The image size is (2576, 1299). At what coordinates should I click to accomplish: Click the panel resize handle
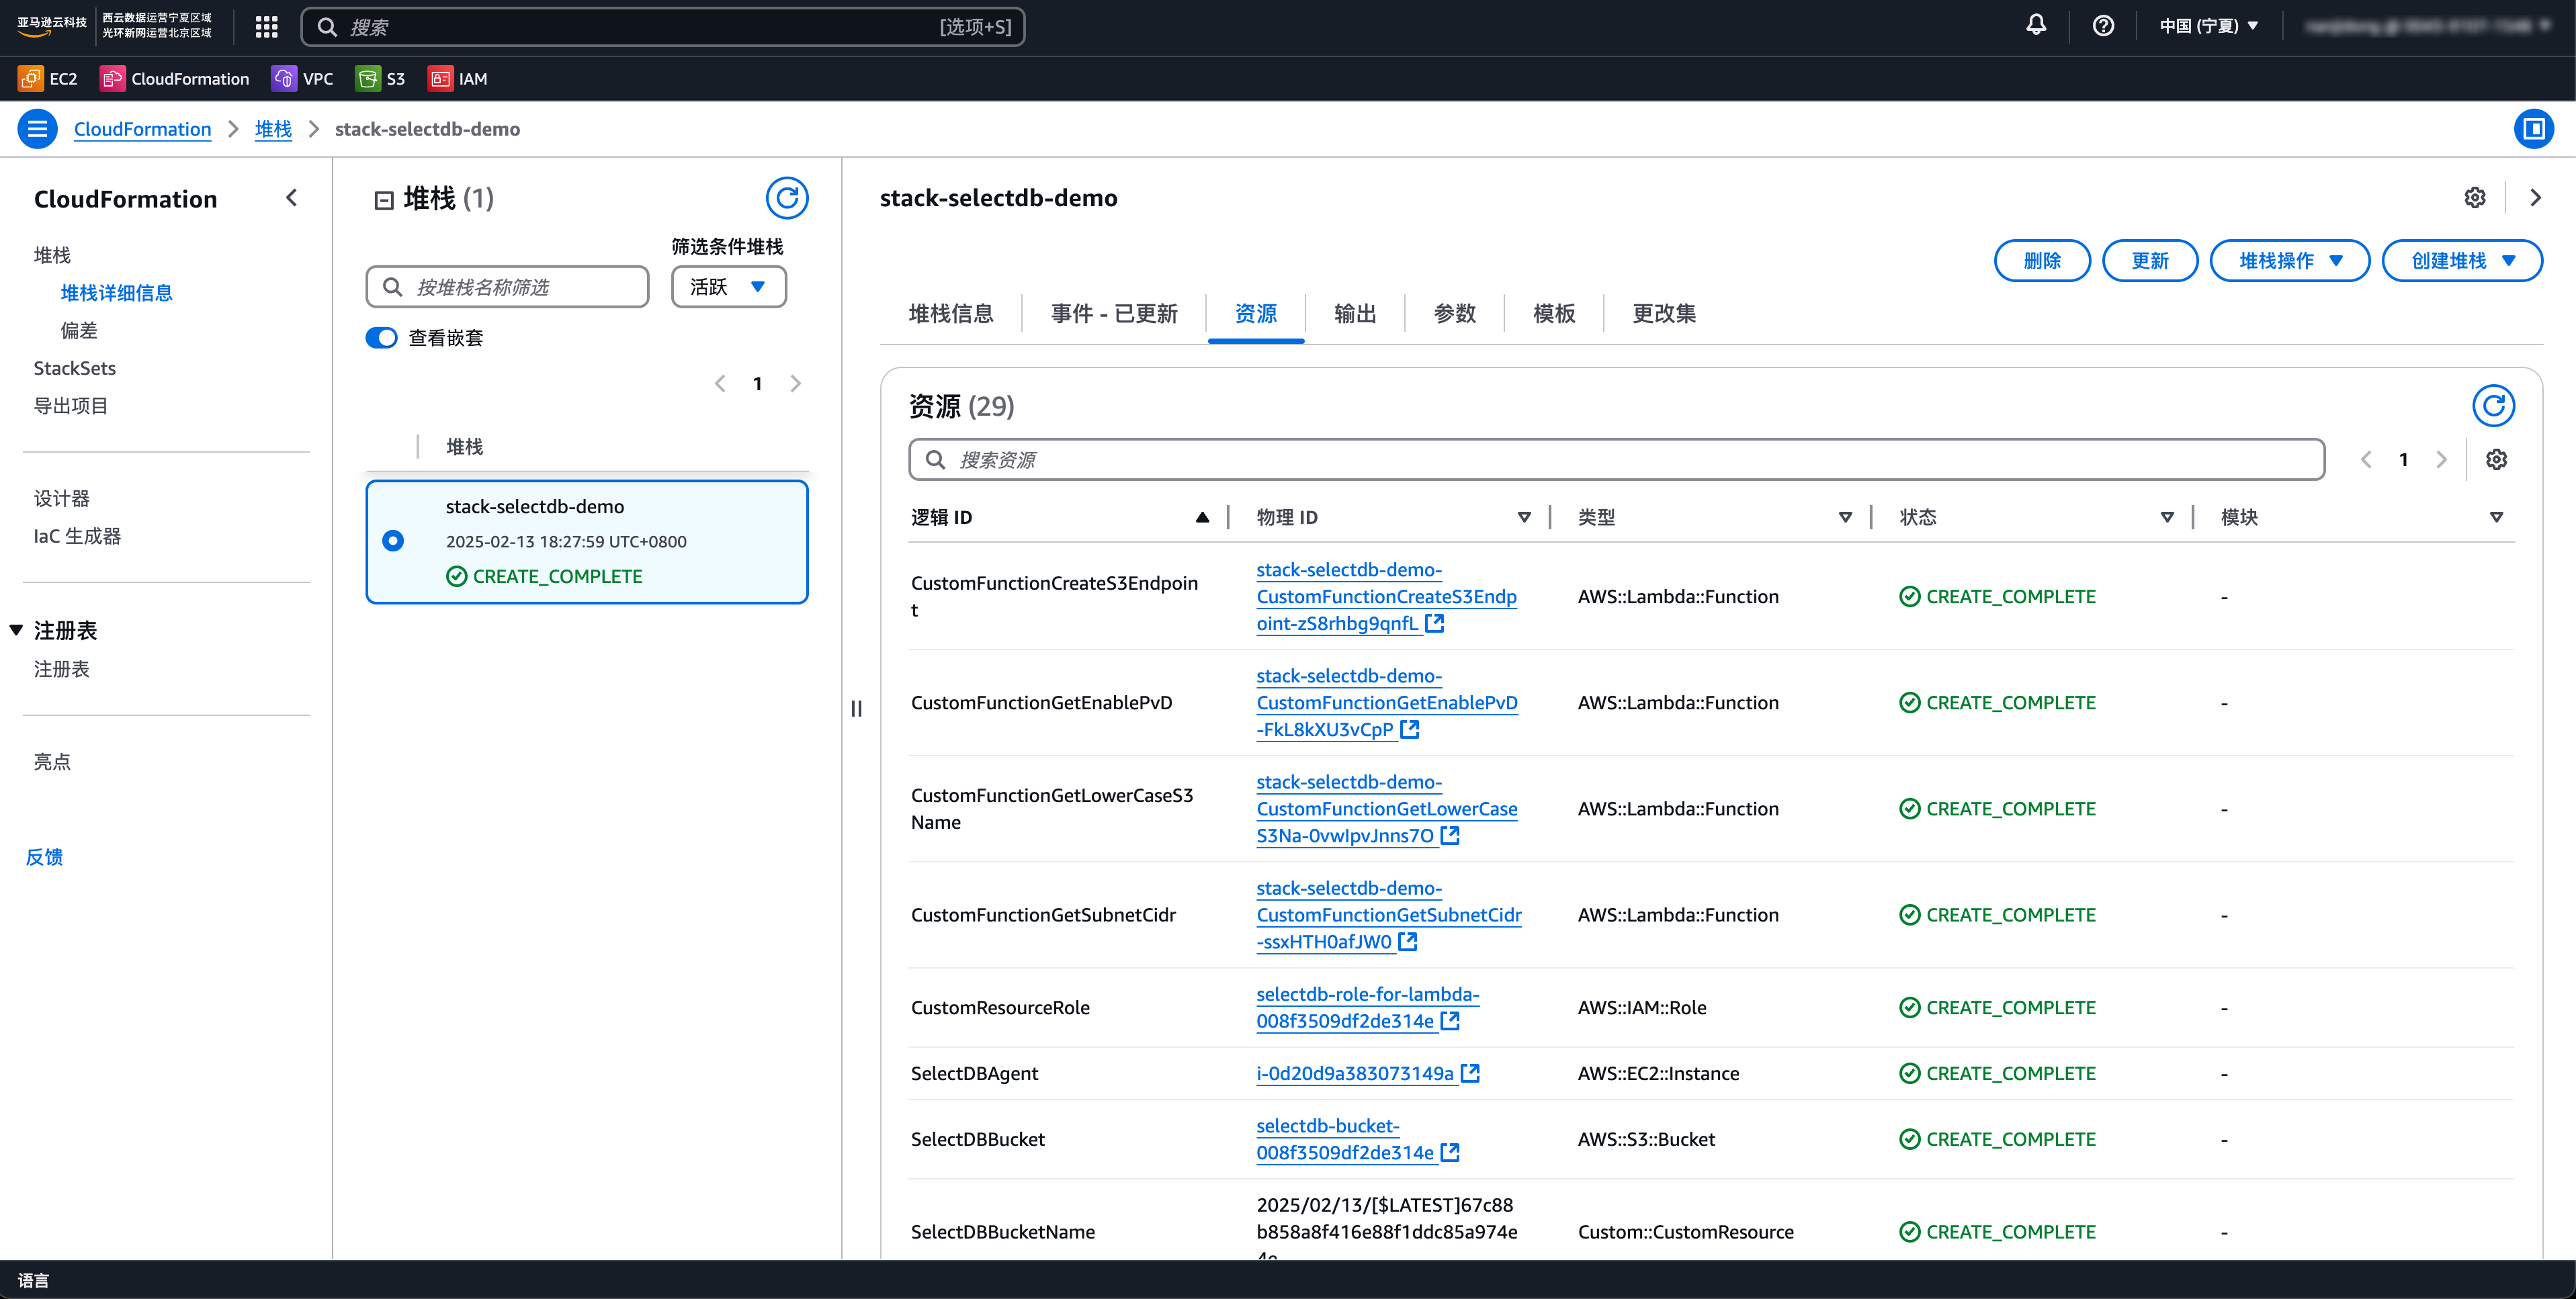[856, 708]
